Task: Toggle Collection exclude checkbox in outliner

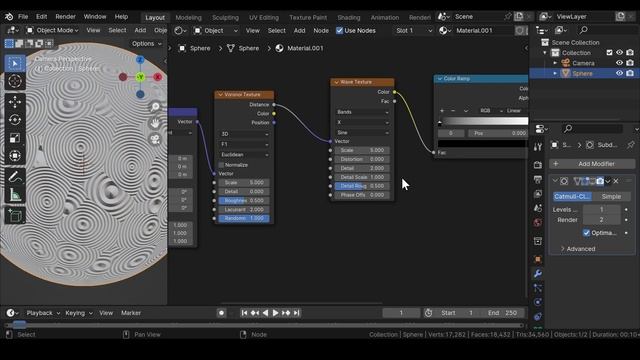Action: click(x=609, y=53)
